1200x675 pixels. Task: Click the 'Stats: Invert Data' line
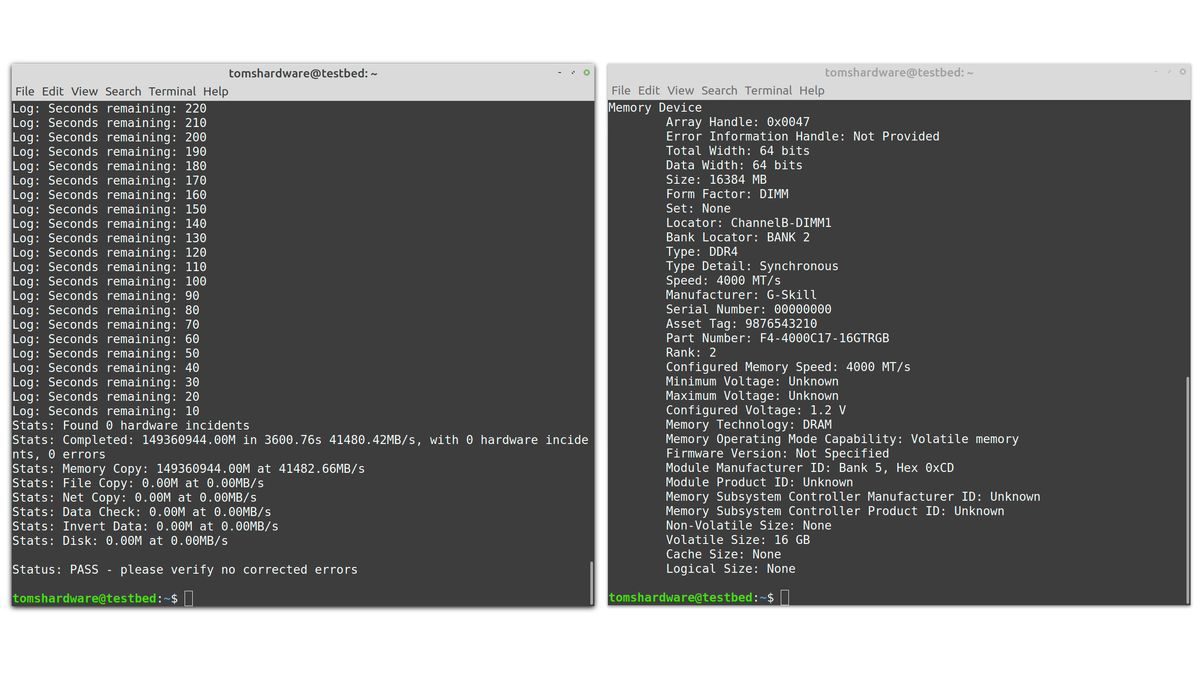click(x=145, y=526)
